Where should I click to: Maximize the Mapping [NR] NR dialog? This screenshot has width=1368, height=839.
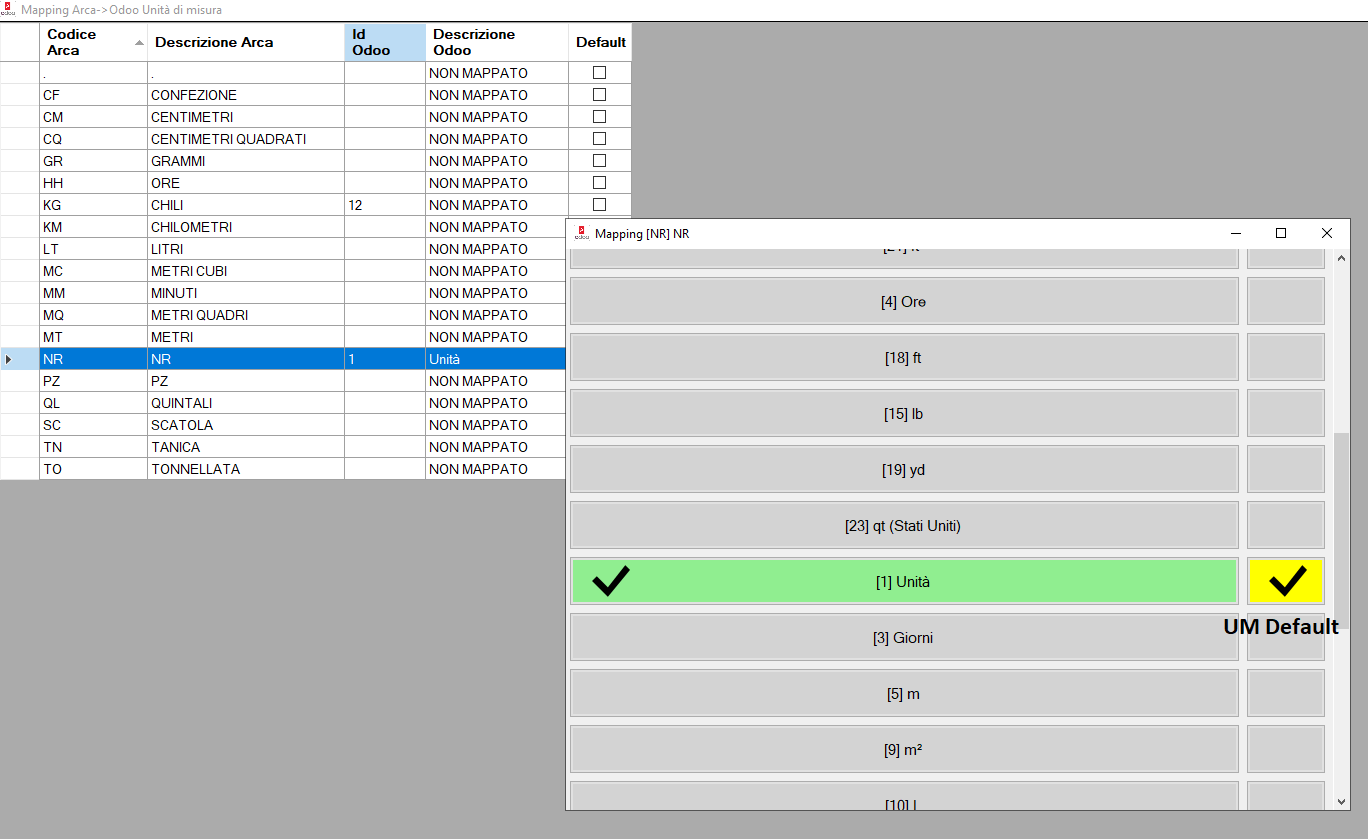coord(1280,233)
